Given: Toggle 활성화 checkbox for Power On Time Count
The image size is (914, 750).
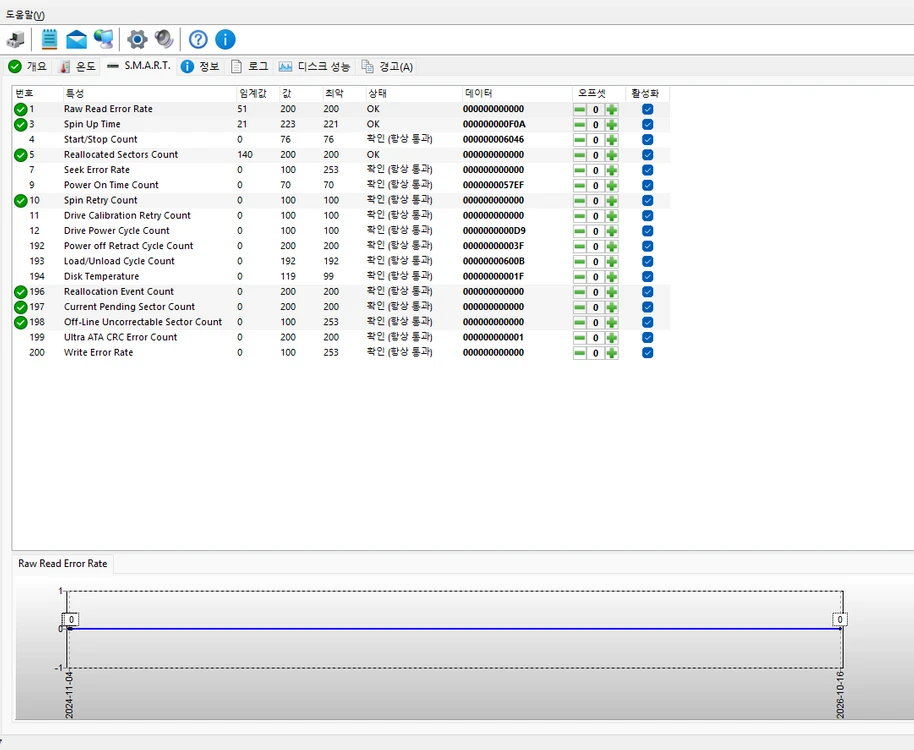Looking at the screenshot, I should pos(648,185).
